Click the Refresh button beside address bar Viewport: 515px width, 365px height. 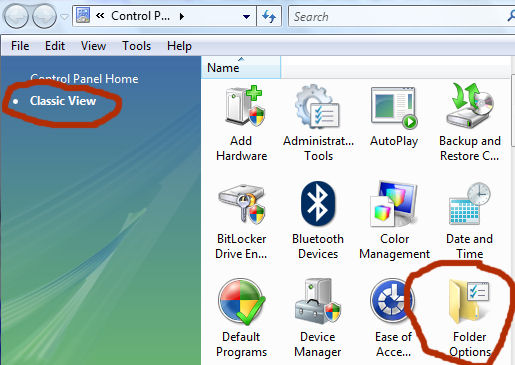[x=269, y=16]
